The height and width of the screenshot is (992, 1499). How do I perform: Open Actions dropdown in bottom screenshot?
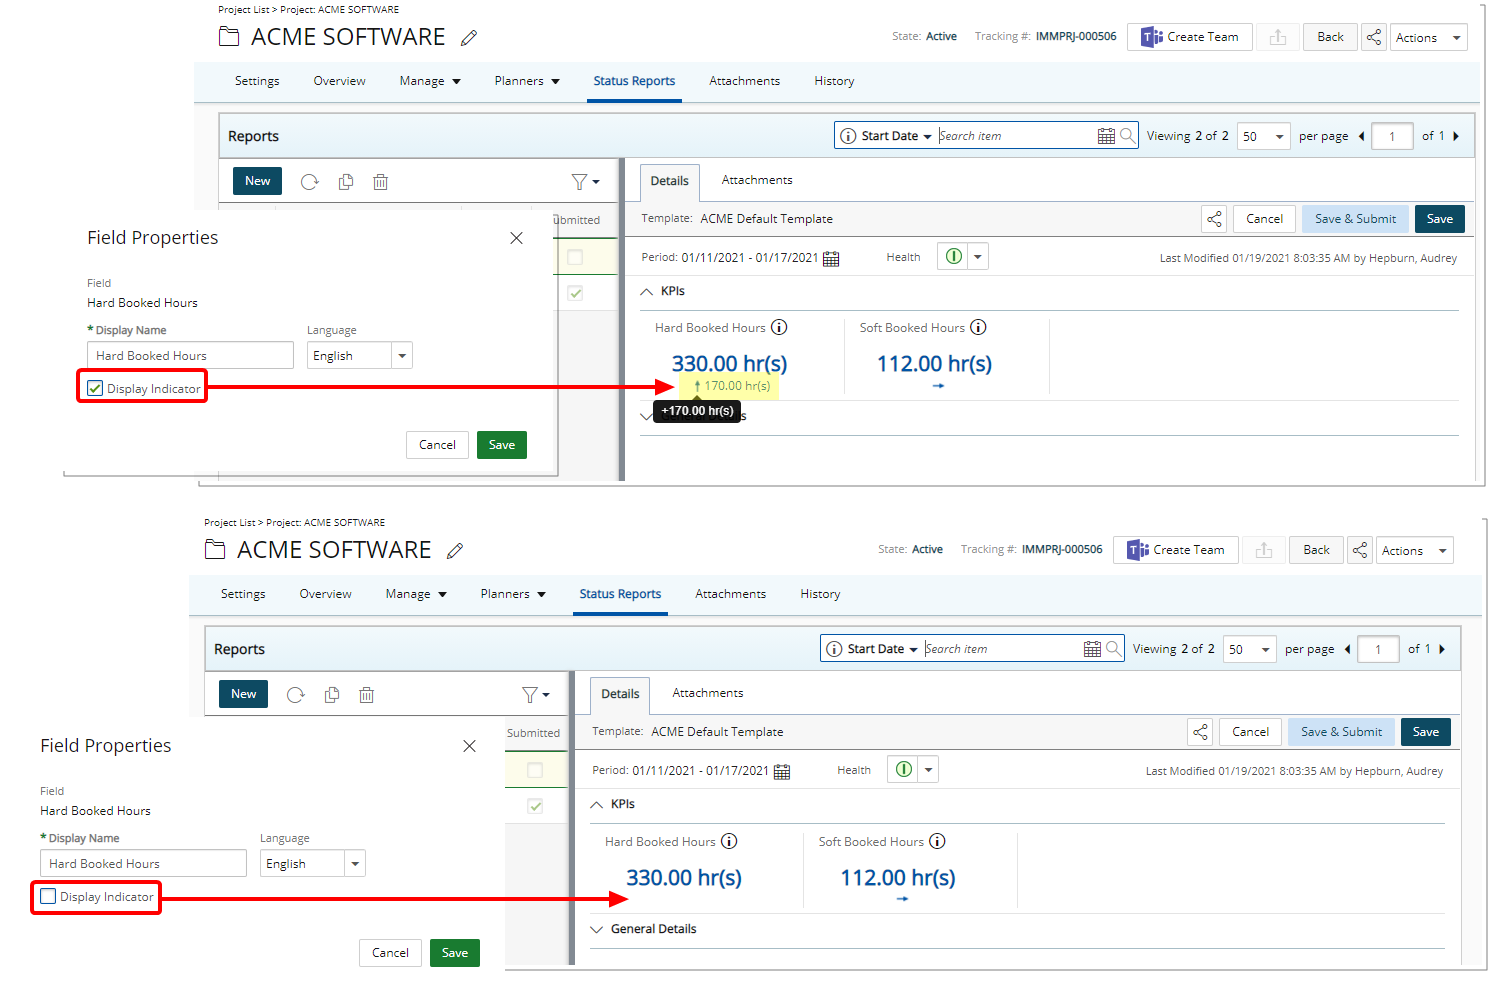point(1415,550)
